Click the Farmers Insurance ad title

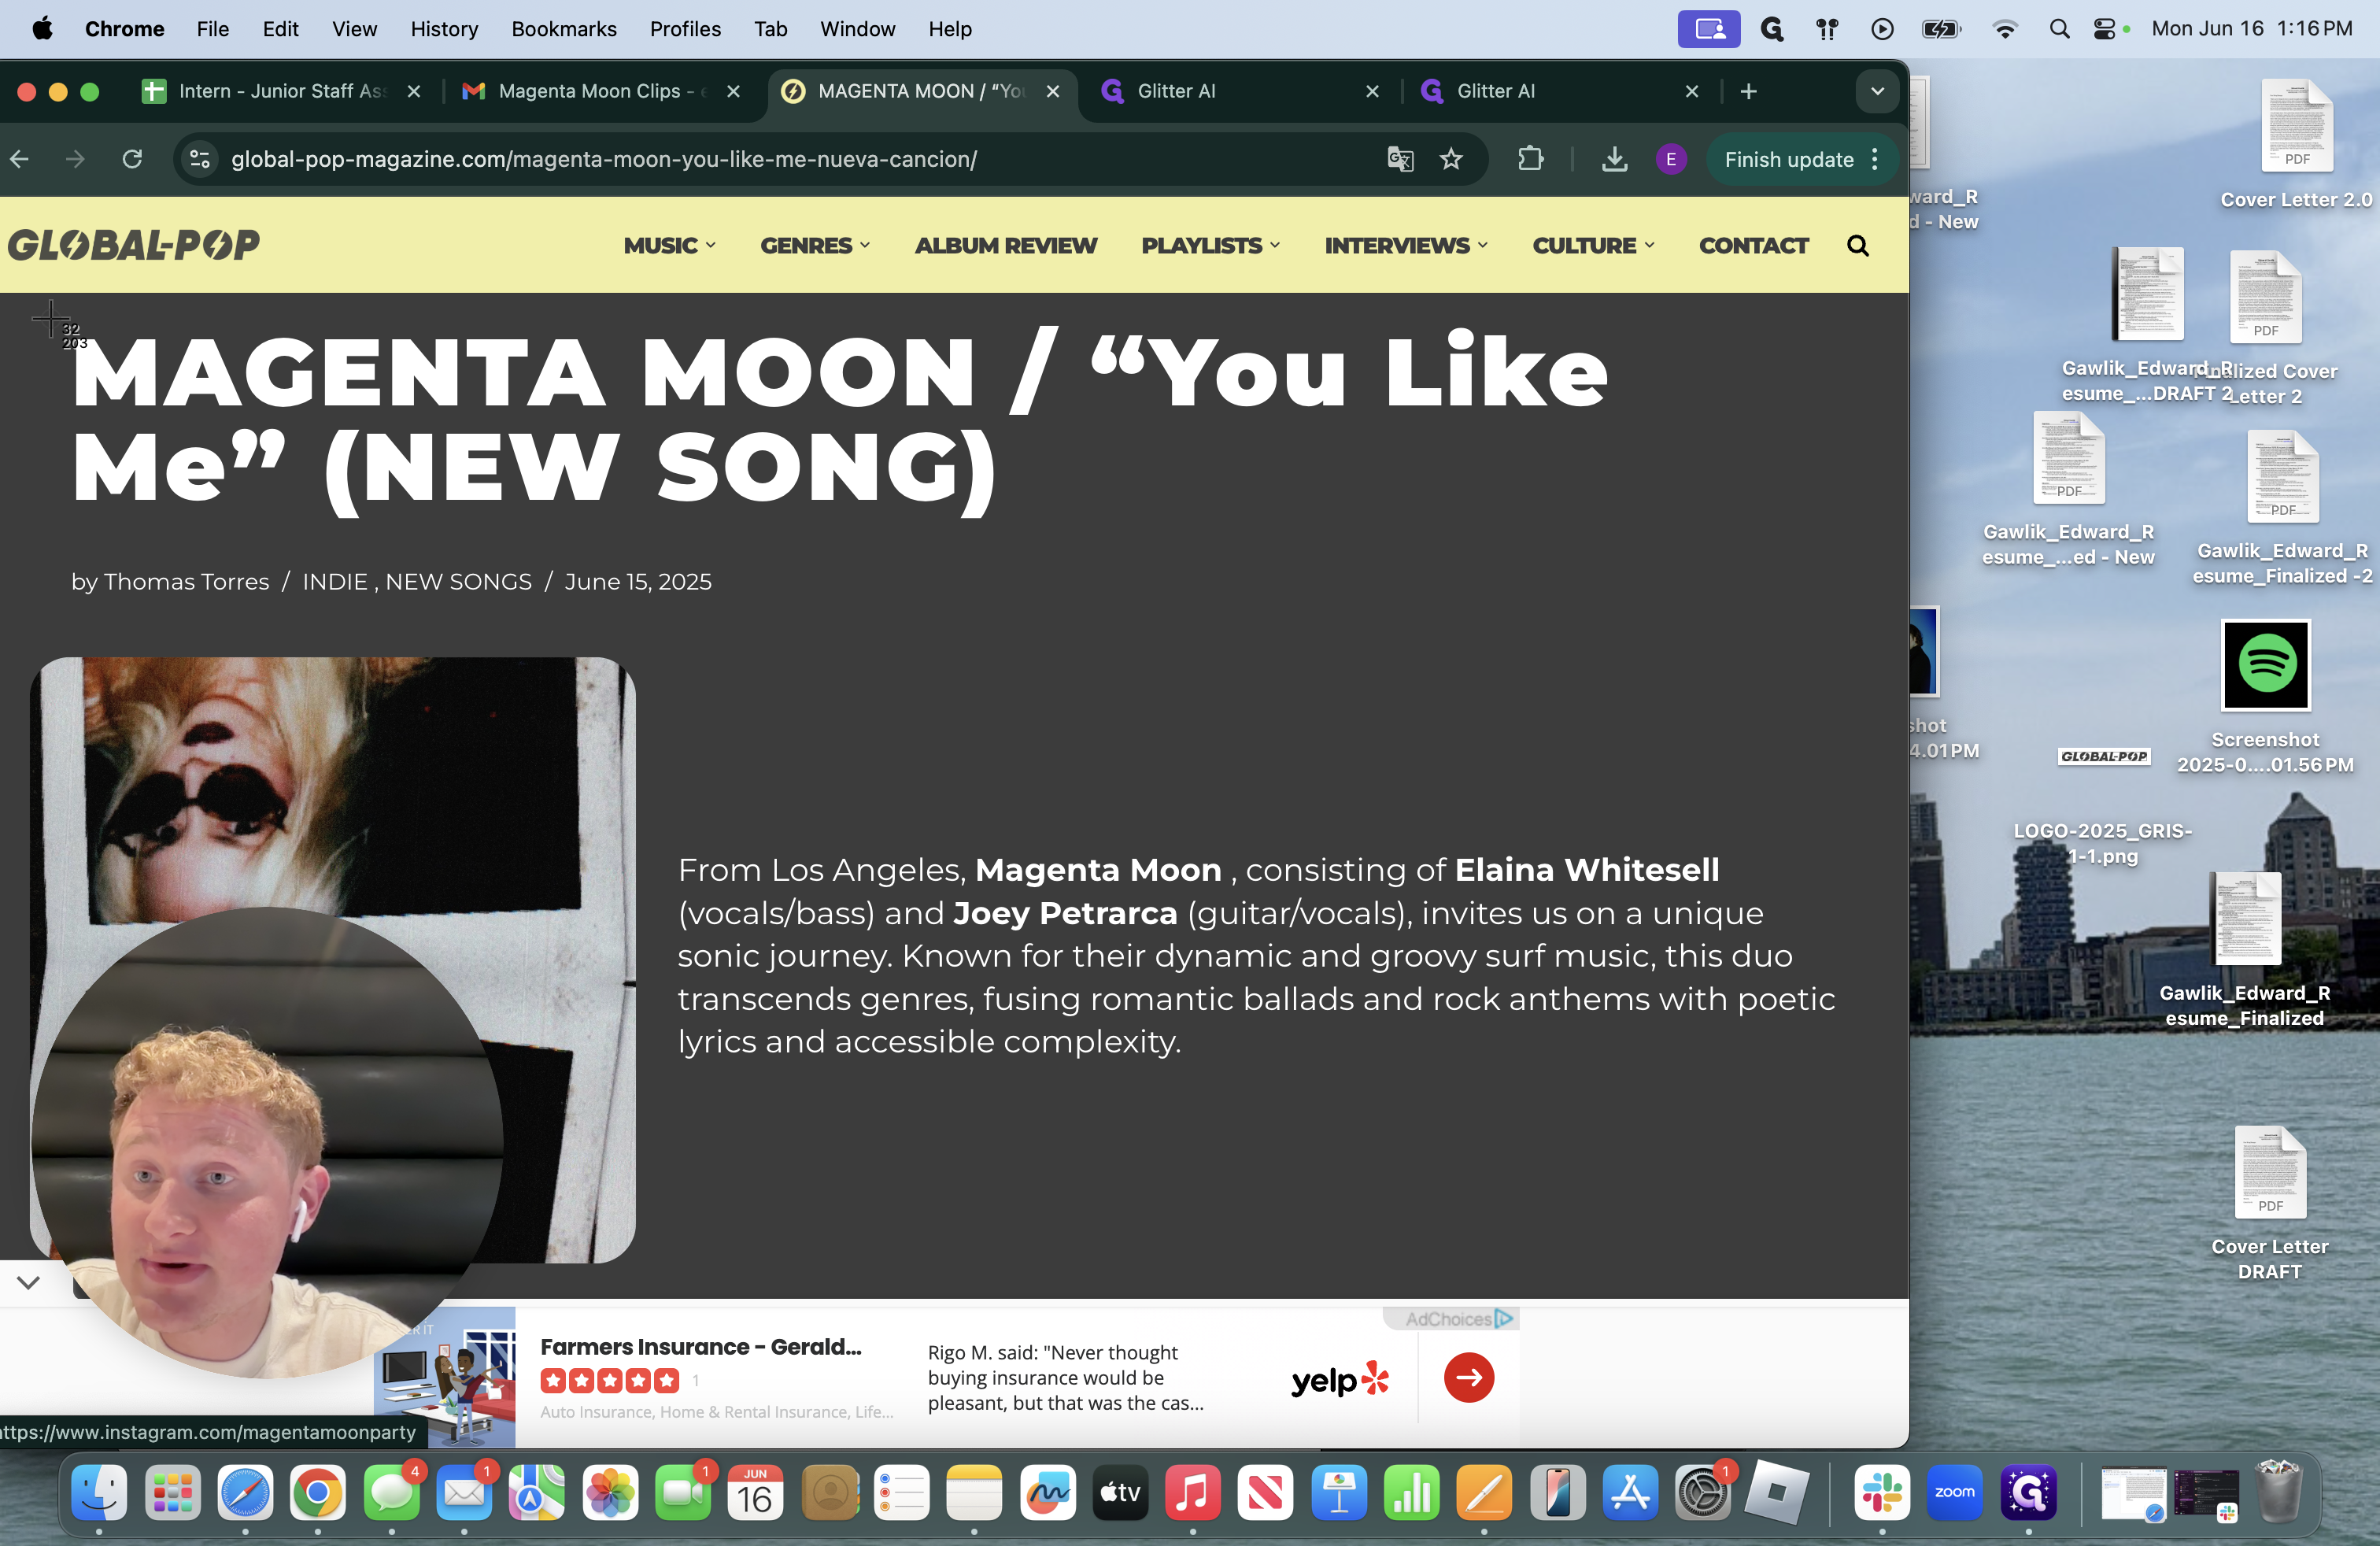point(700,1346)
